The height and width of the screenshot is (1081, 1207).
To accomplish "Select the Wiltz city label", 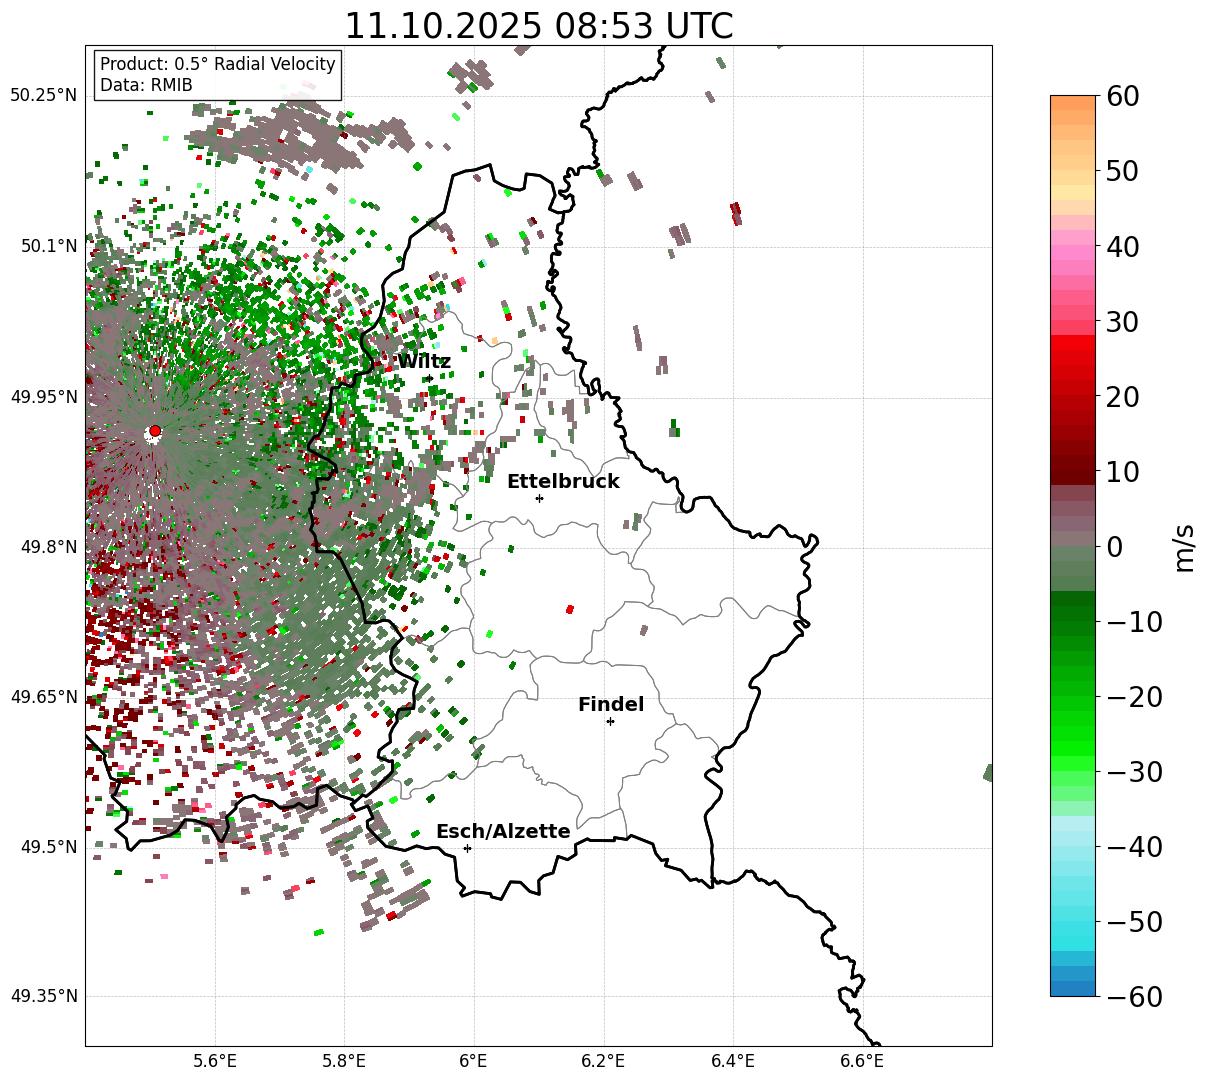I will [424, 362].
